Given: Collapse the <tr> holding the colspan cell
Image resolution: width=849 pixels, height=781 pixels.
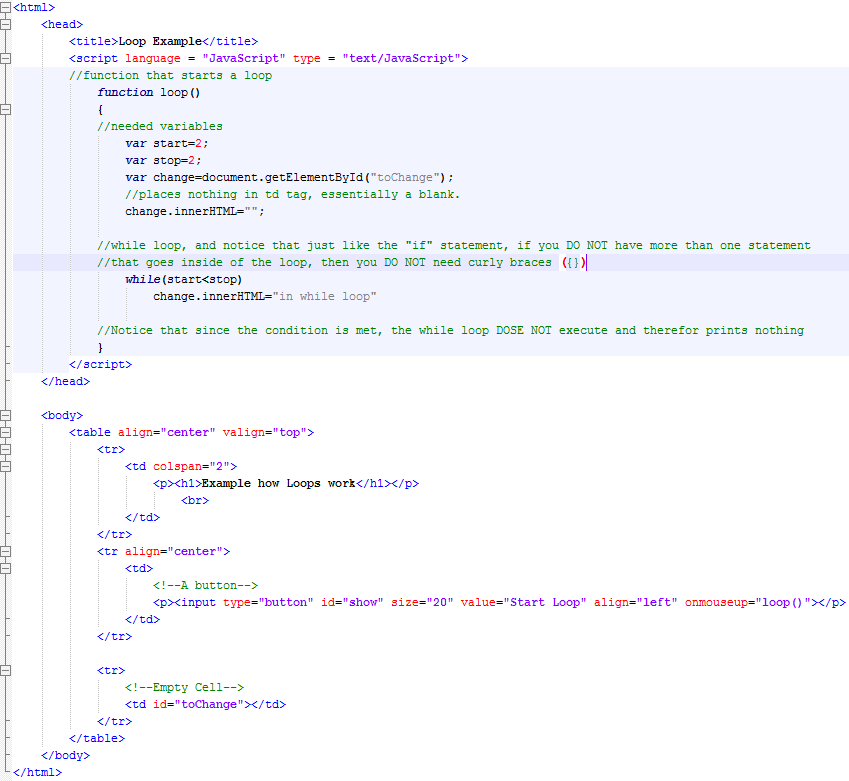Looking at the screenshot, I should click(5, 450).
